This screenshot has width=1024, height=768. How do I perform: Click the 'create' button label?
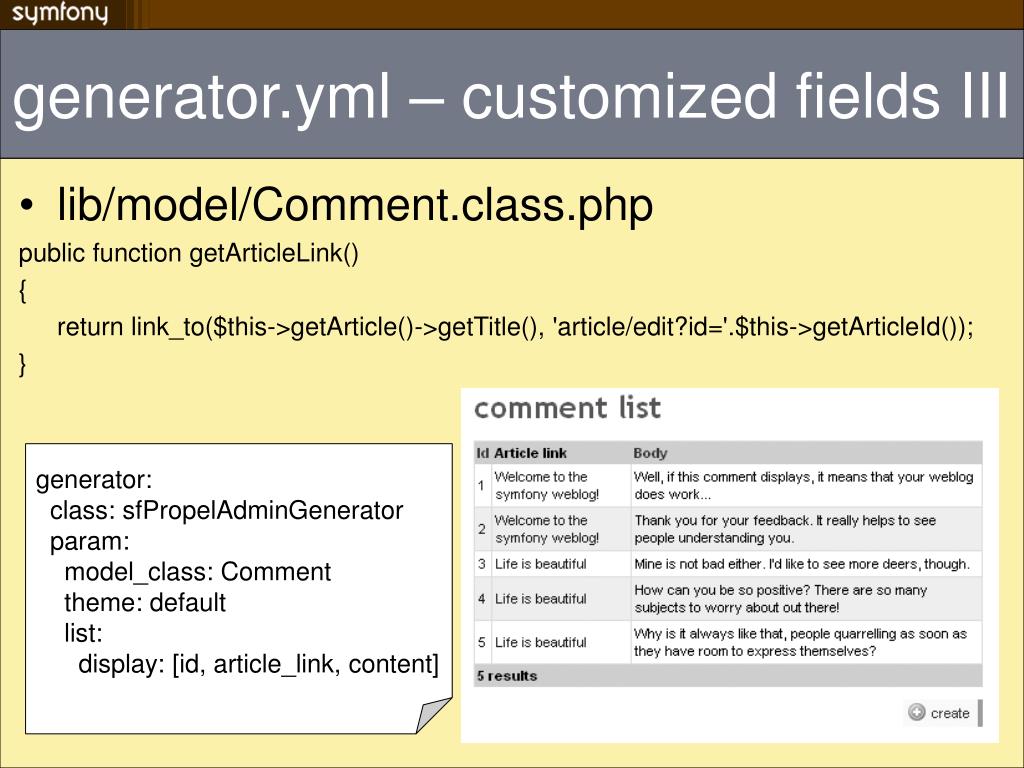click(950, 713)
